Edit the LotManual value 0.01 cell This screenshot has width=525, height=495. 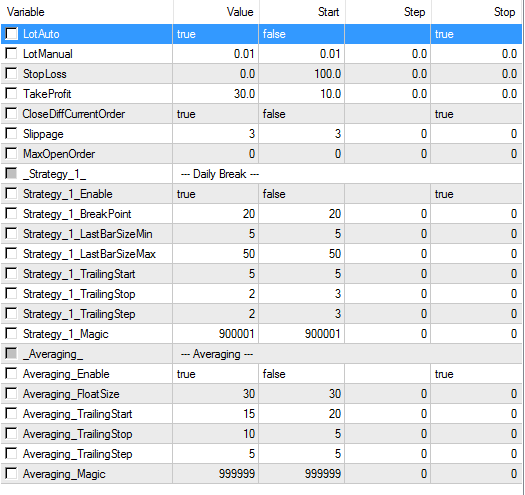click(x=216, y=54)
